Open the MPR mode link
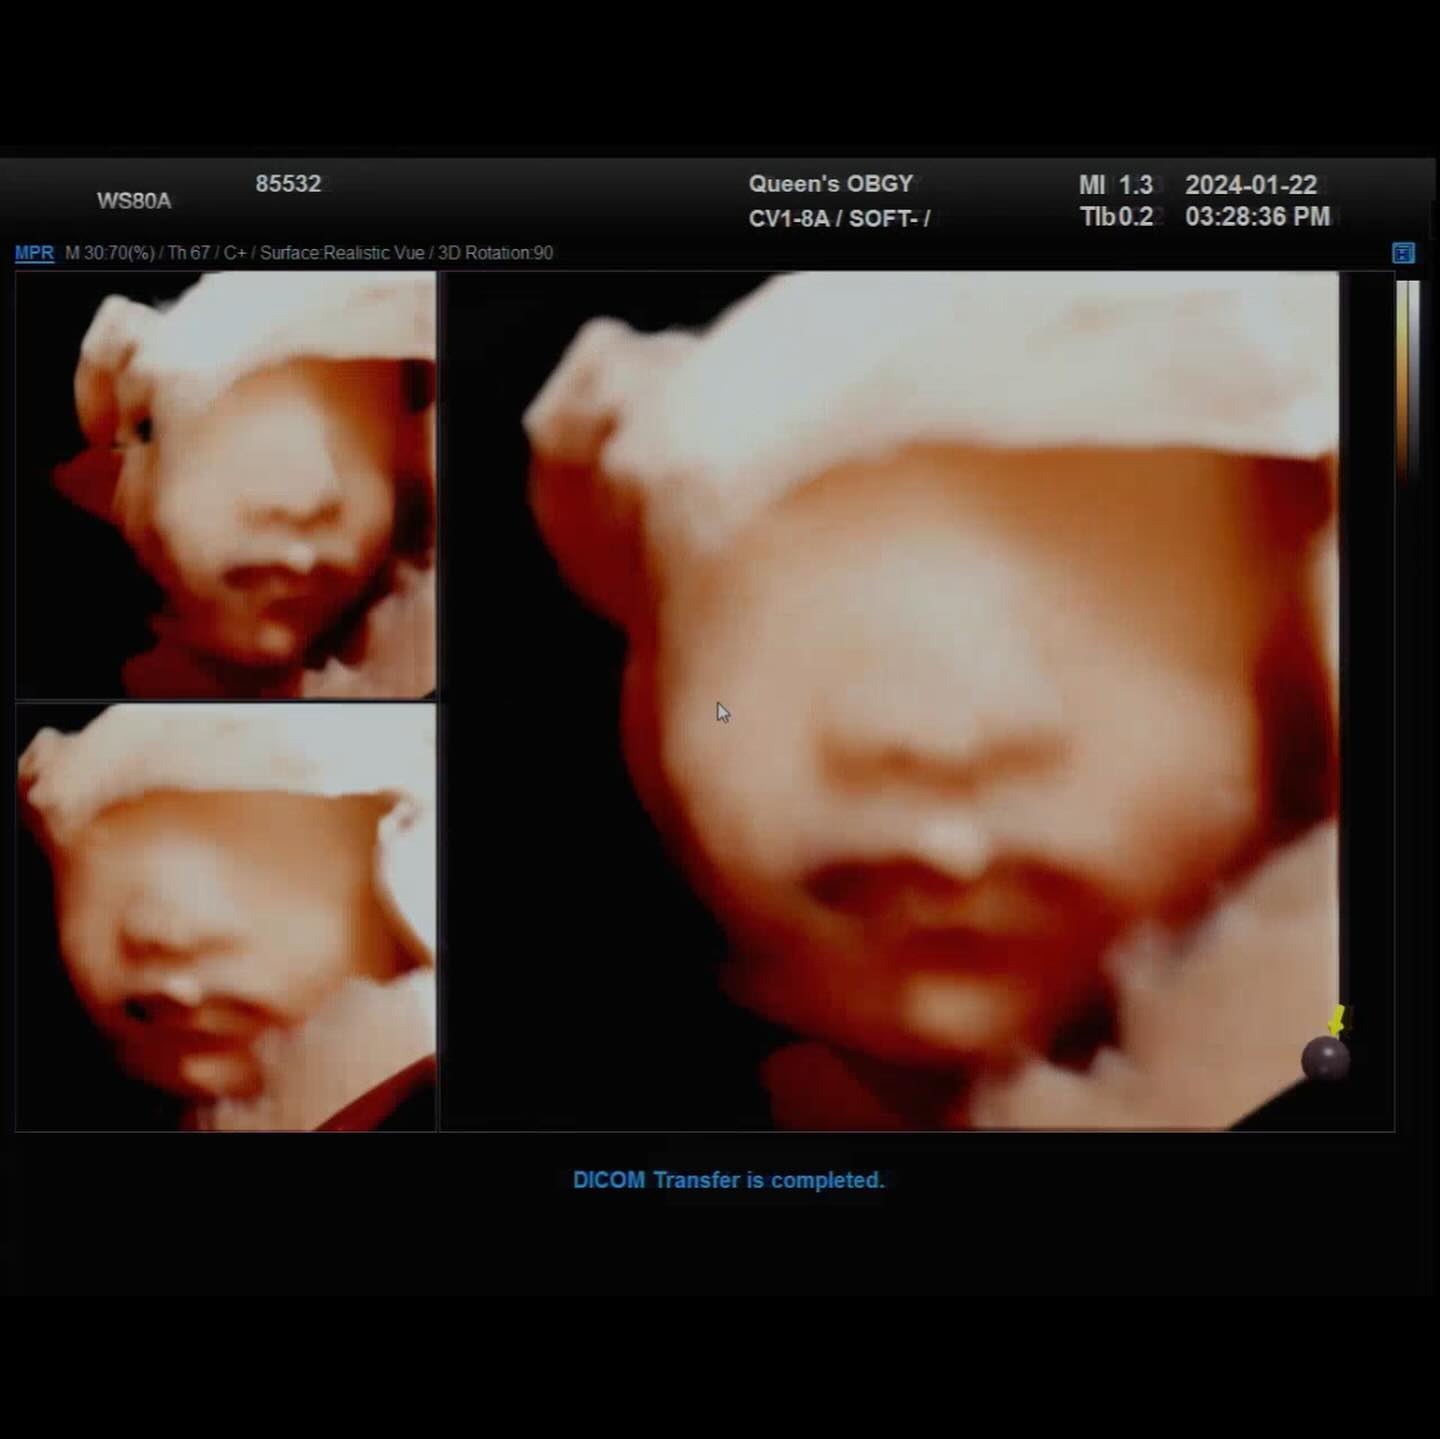Image resolution: width=1440 pixels, height=1439 pixels. pos(34,253)
